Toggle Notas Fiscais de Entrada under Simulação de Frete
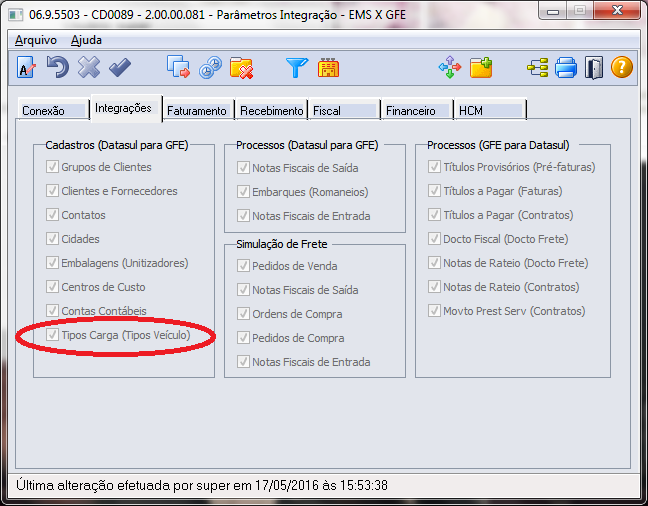This screenshot has height=506, width=648. pyautogui.click(x=243, y=362)
